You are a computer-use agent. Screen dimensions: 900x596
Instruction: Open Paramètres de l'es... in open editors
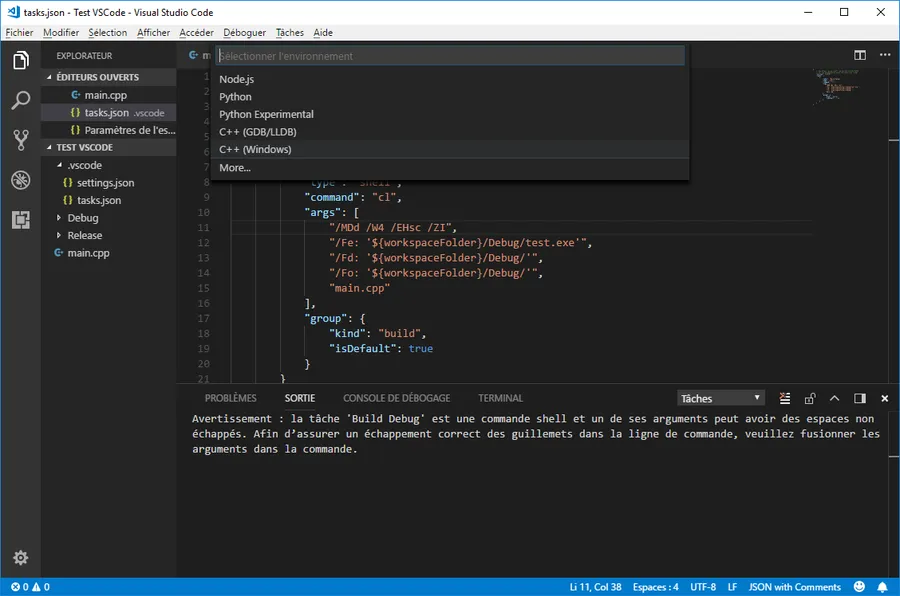pyautogui.click(x=109, y=130)
